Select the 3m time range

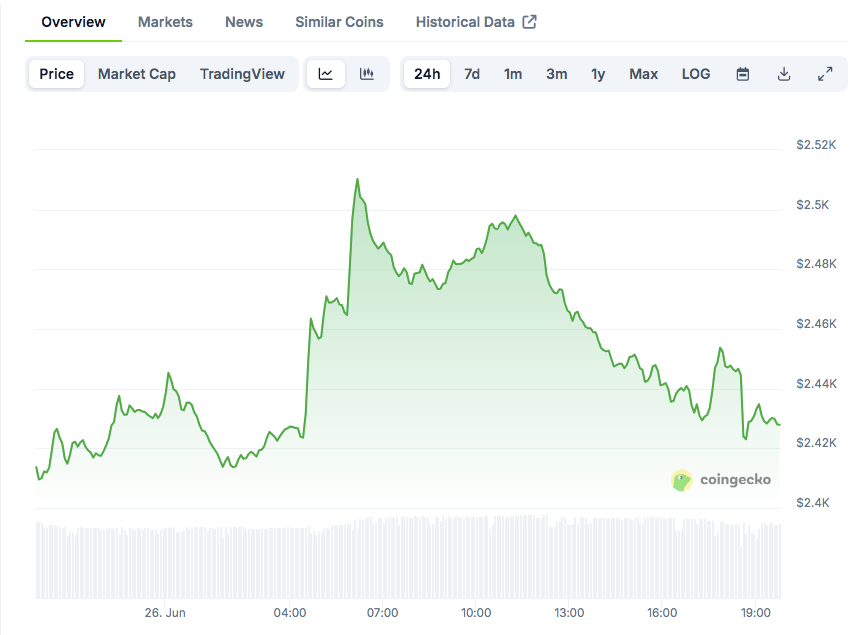click(x=557, y=74)
